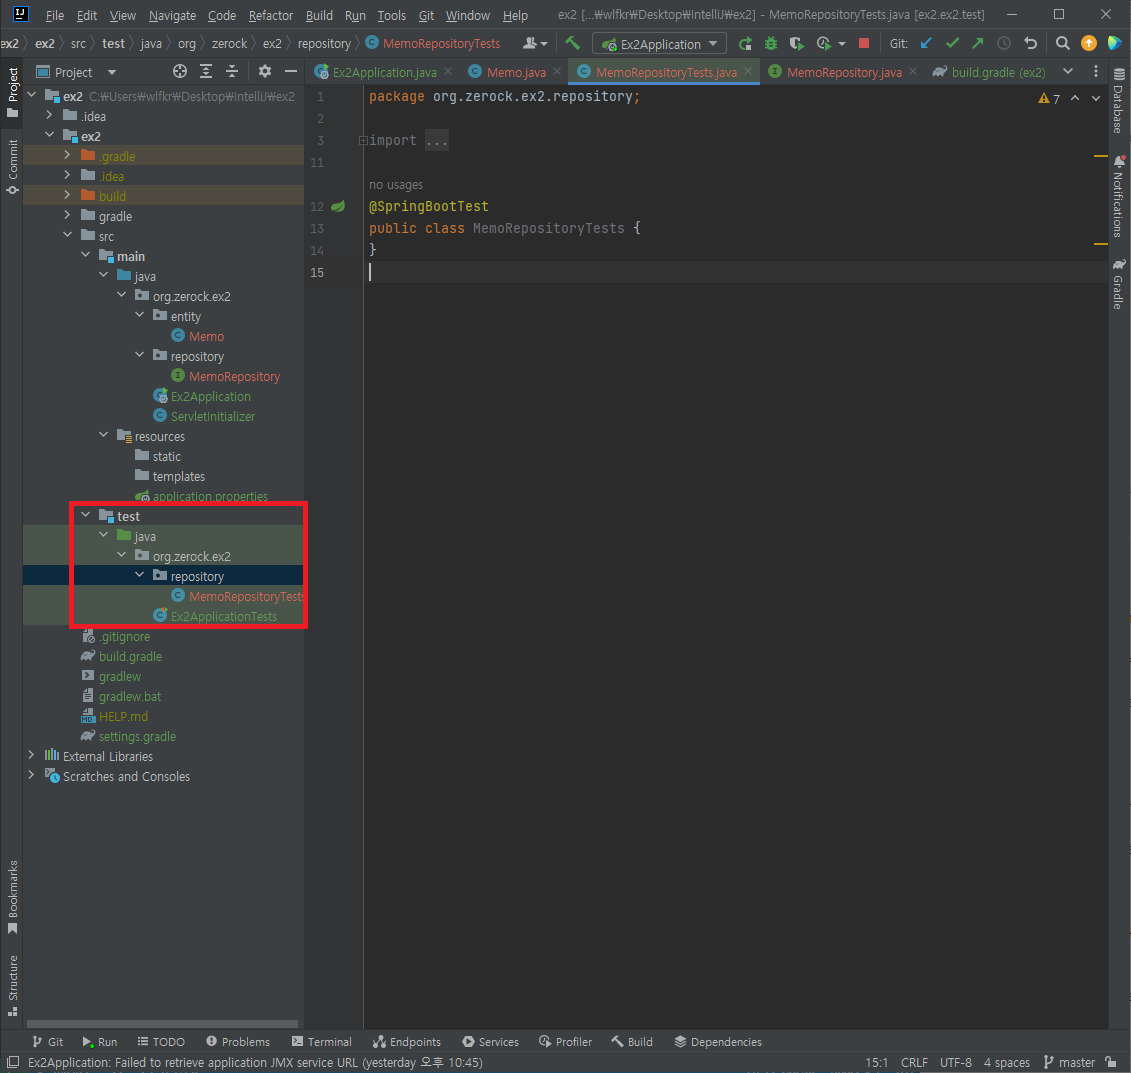
Task: Switch to the Memo.java editor tab
Action: [x=516, y=72]
